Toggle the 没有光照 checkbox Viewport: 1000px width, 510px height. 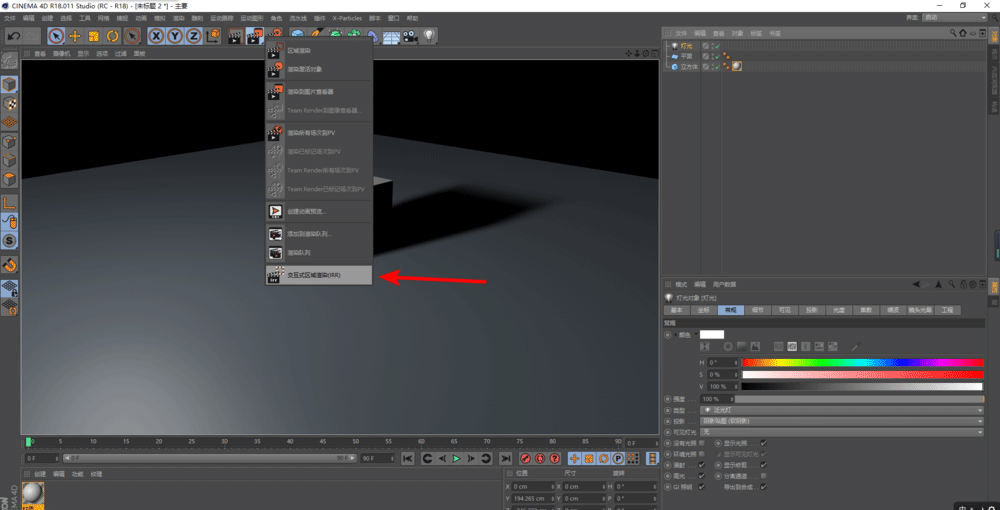pyautogui.click(x=702, y=442)
